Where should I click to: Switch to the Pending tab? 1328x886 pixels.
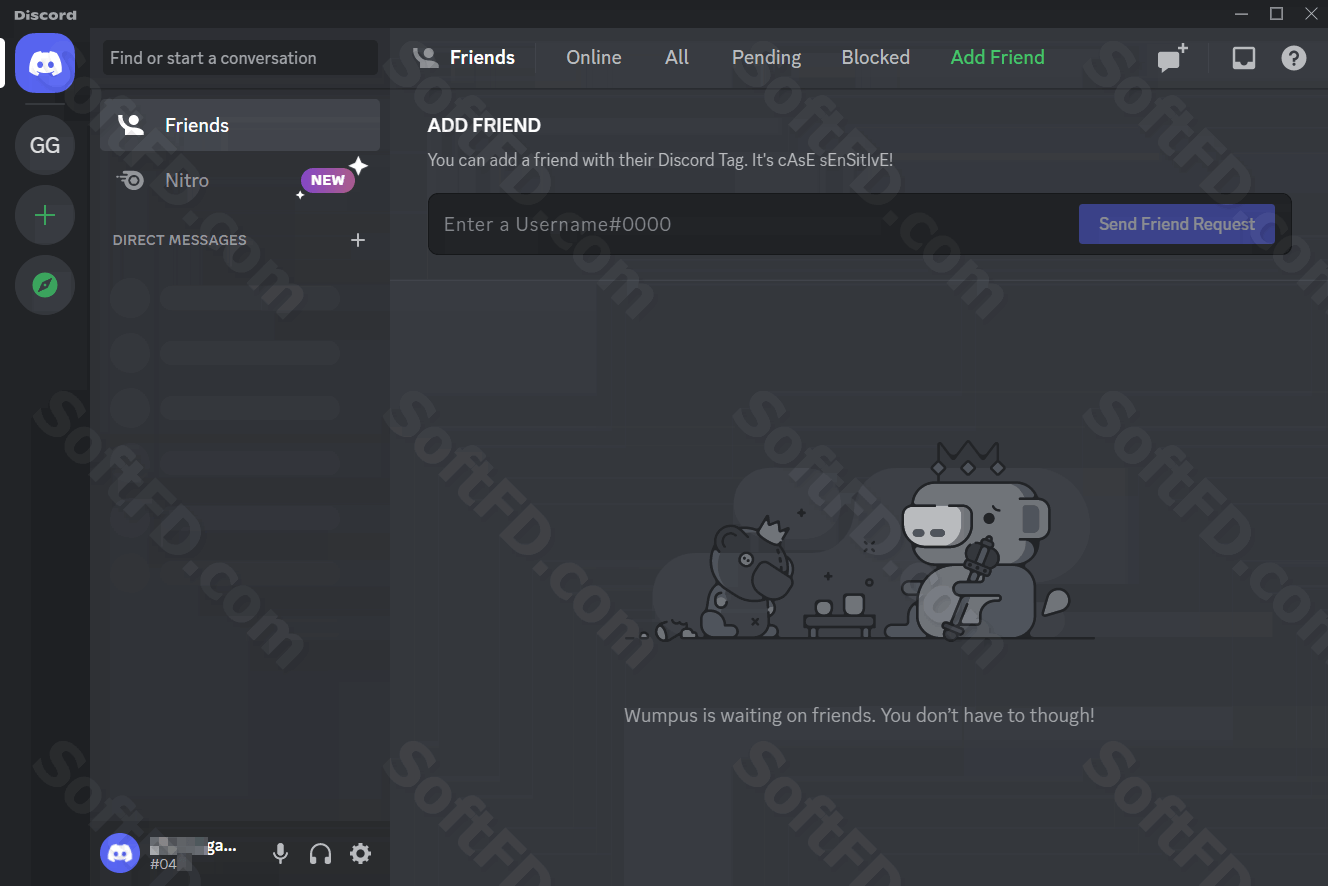(x=766, y=58)
